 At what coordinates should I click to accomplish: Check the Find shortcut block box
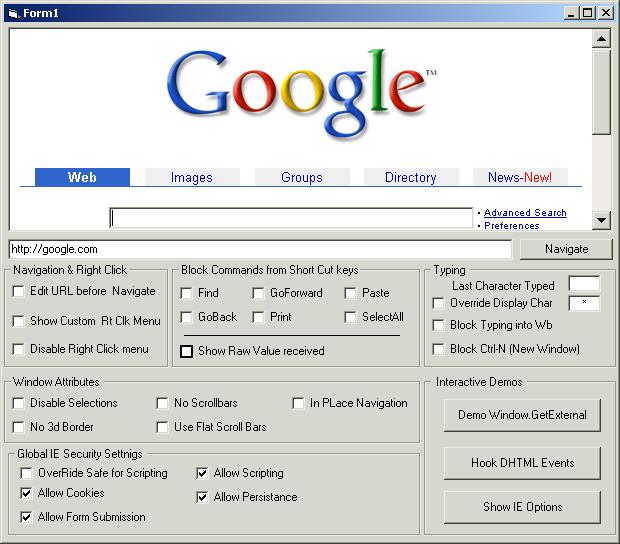pos(186,293)
